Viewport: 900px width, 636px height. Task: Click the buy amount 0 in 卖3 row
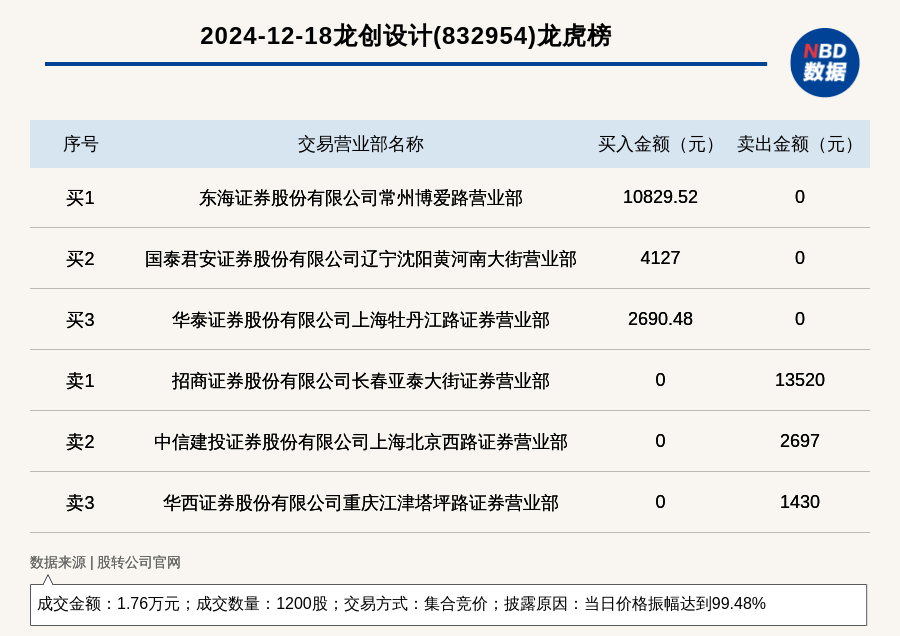(660, 501)
